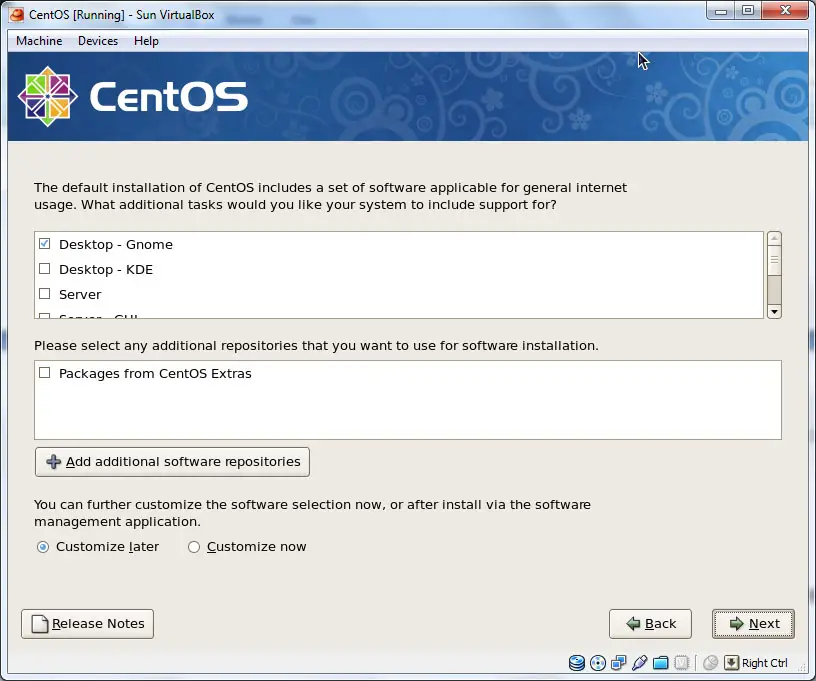The height and width of the screenshot is (681, 816).
Task: Open the Devices menu
Action: pyautogui.click(x=97, y=41)
